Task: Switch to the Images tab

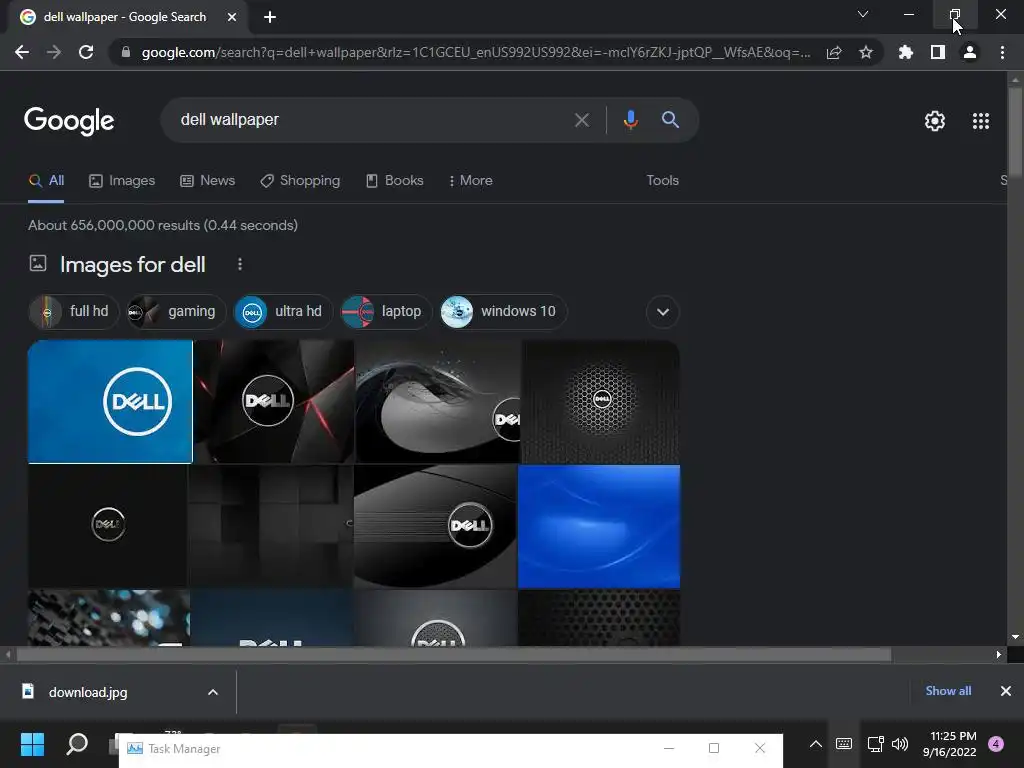Action: [x=122, y=181]
